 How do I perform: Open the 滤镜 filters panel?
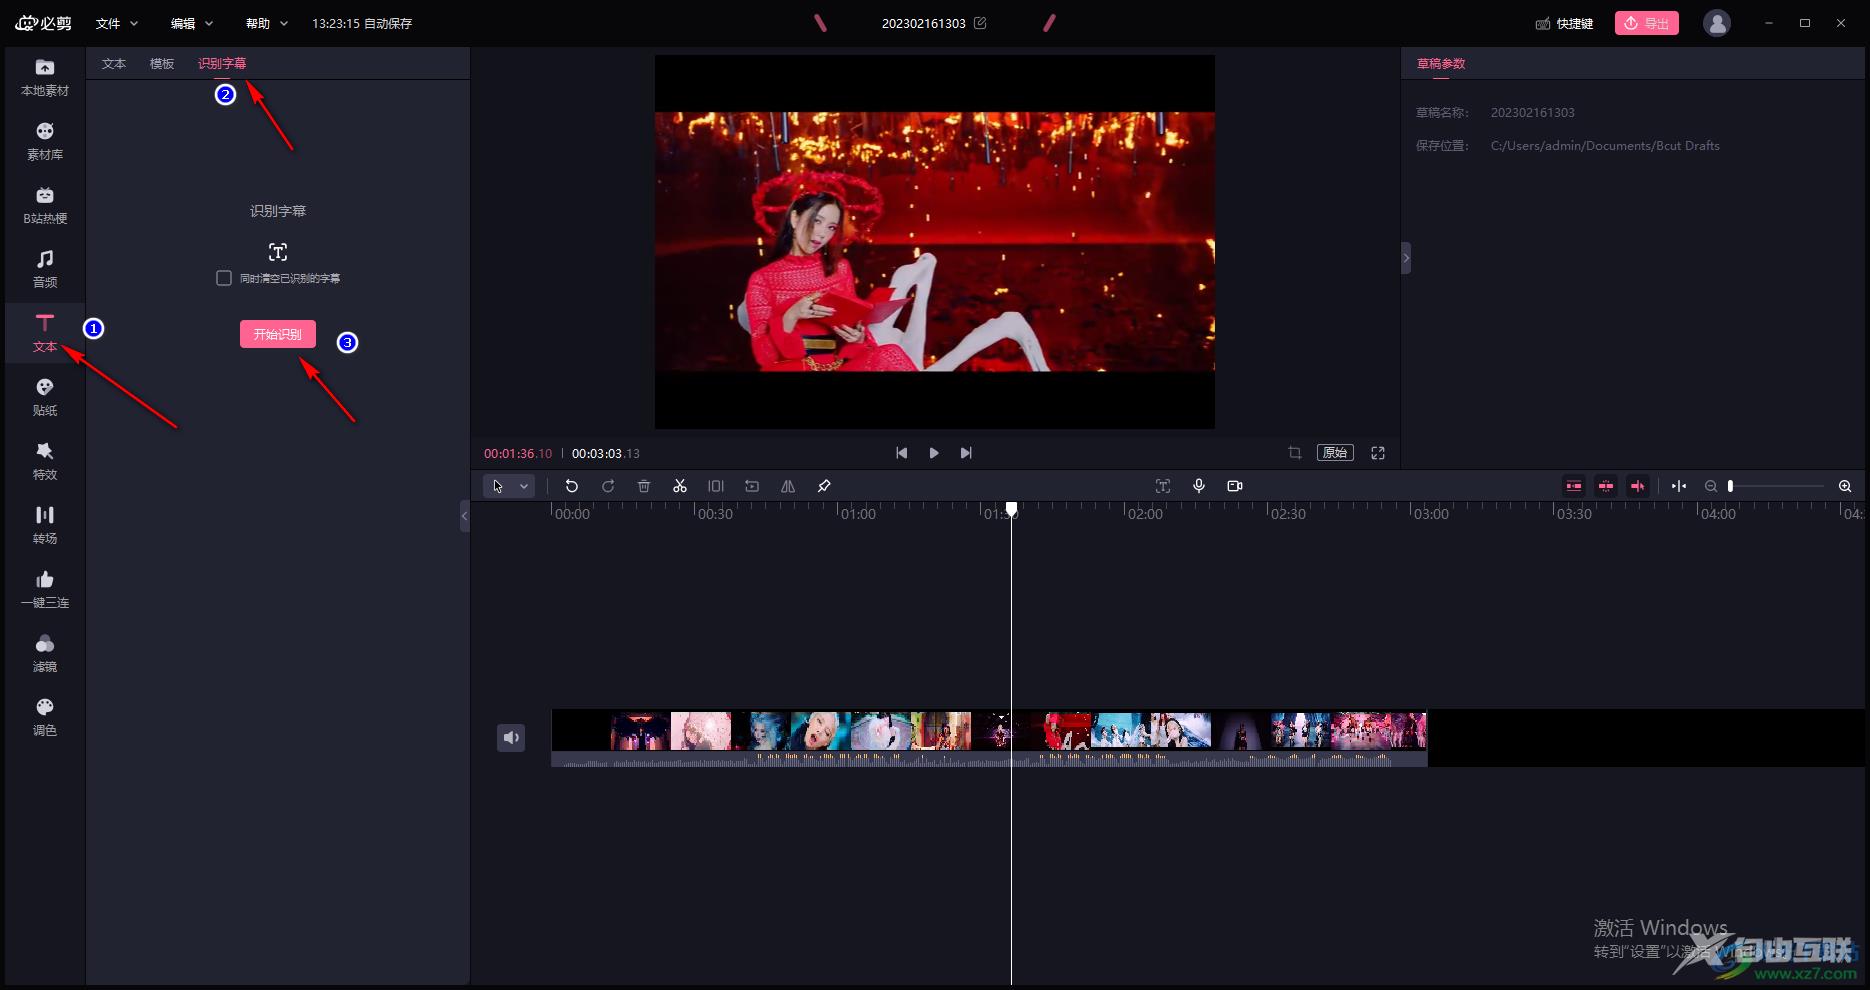[x=45, y=653]
